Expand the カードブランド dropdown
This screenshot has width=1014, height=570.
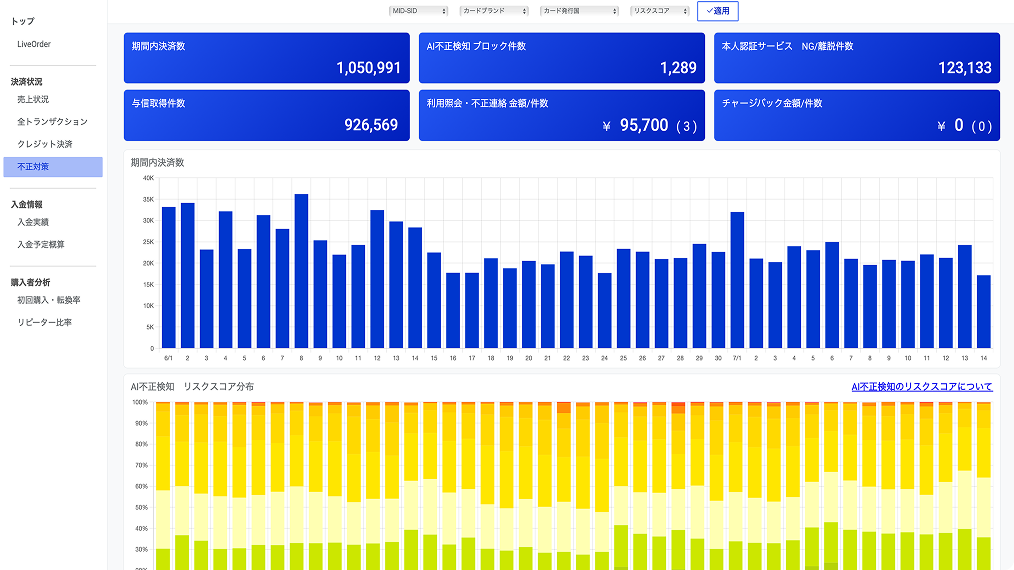click(x=494, y=11)
